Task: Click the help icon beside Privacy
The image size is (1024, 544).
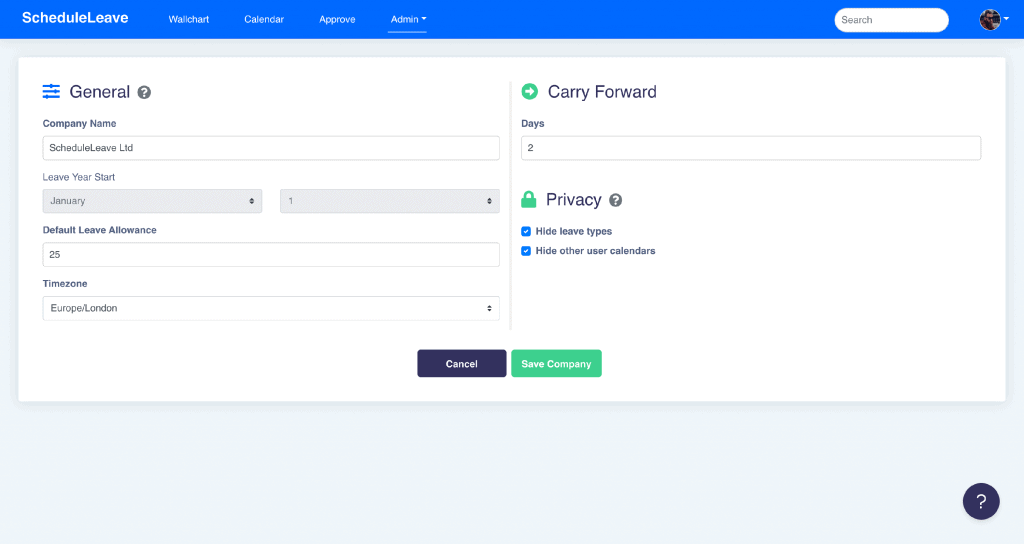Action: (x=615, y=200)
